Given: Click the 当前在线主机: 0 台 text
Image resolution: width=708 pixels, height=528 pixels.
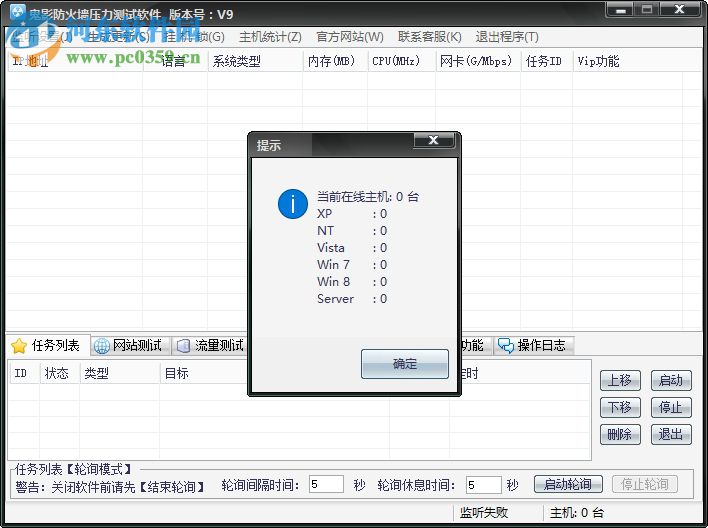Looking at the screenshot, I should click(x=368, y=196).
